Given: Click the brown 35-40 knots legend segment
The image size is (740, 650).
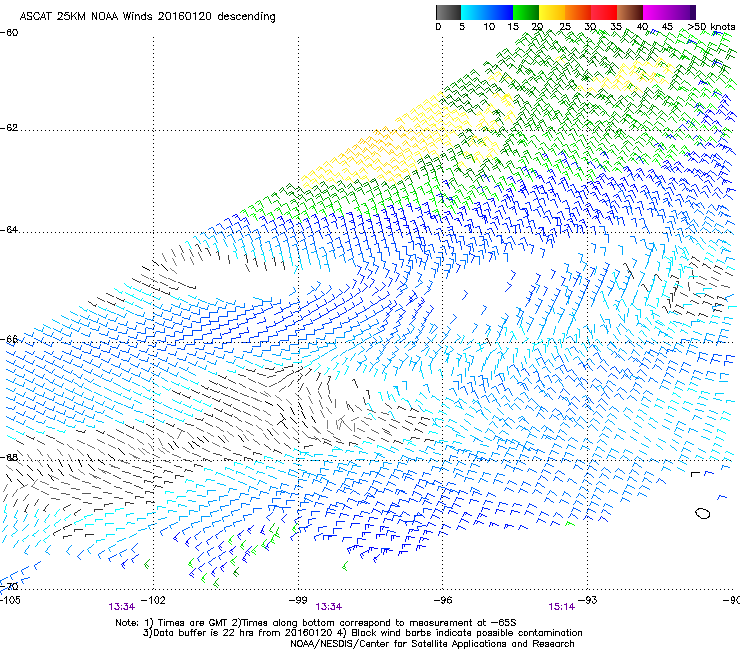Looking at the screenshot, I should point(630,12).
